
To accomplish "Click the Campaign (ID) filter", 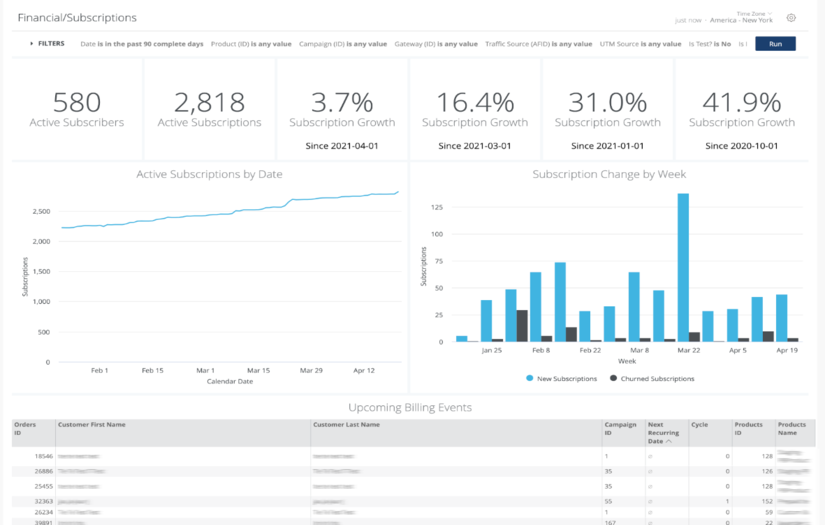I will (341, 44).
